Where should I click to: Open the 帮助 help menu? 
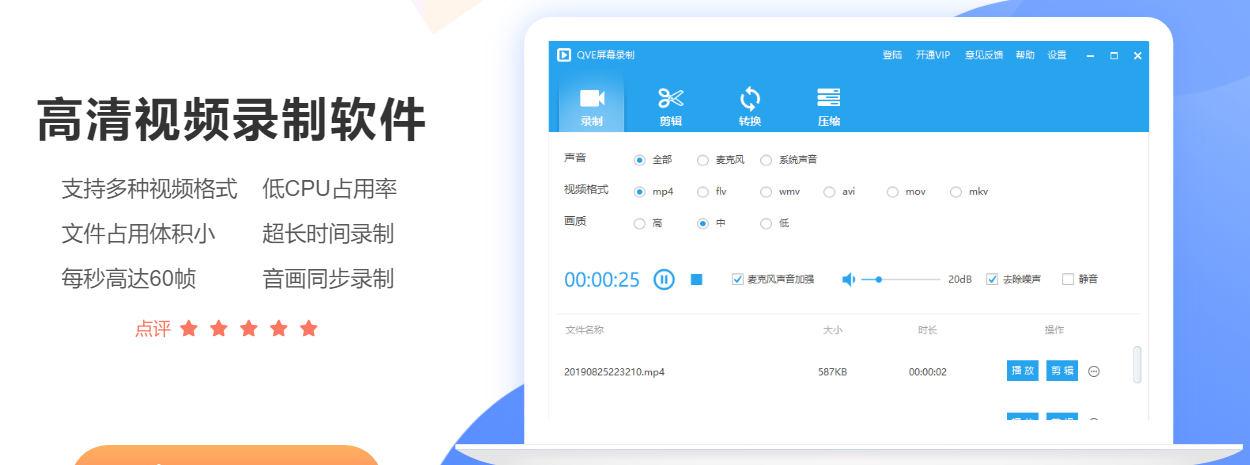pos(1025,55)
